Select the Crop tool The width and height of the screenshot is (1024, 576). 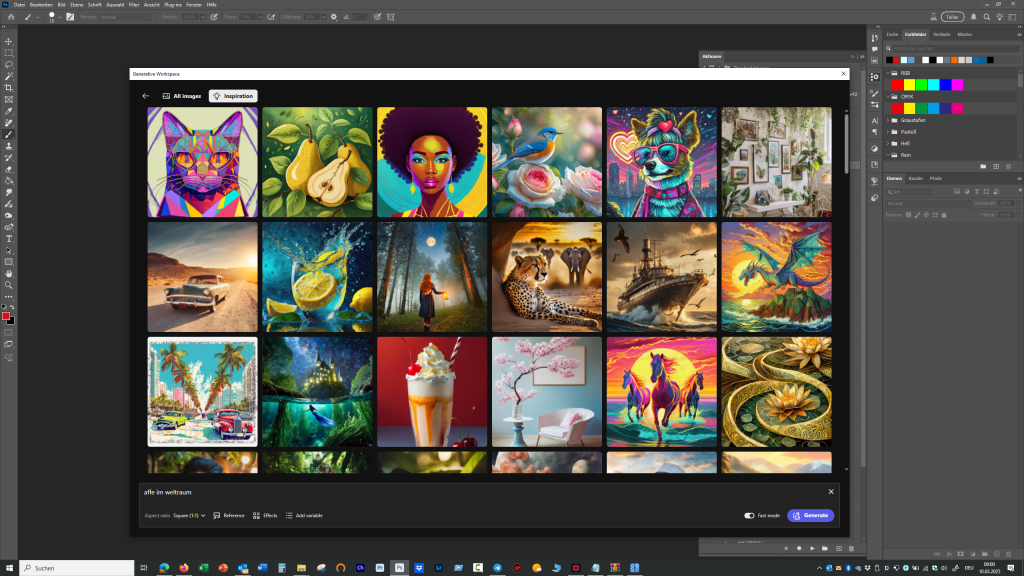[x=9, y=88]
